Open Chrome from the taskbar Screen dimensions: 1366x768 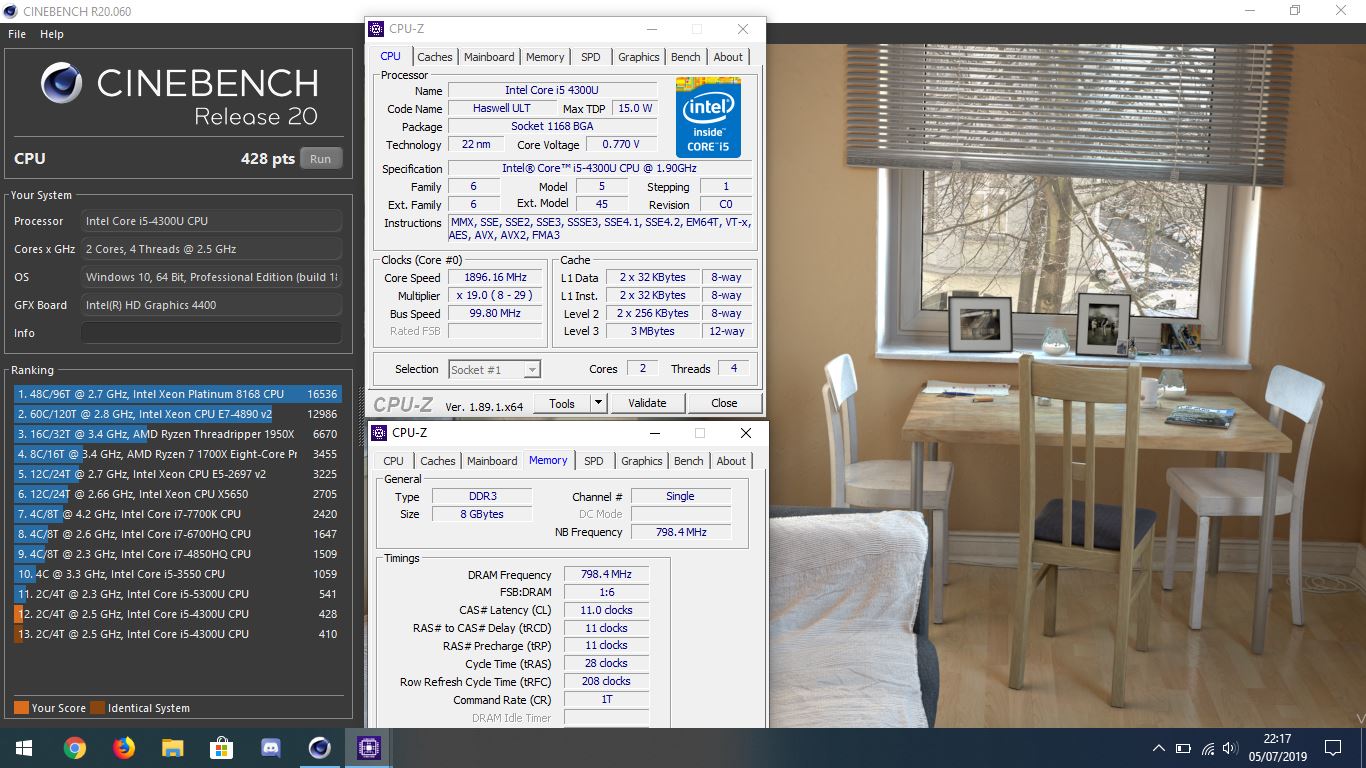coord(74,747)
